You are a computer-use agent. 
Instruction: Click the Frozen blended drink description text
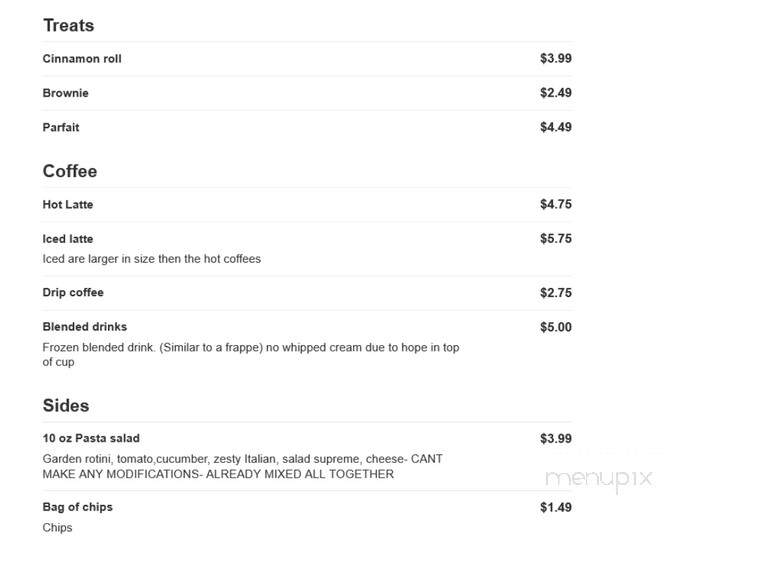tap(251, 355)
